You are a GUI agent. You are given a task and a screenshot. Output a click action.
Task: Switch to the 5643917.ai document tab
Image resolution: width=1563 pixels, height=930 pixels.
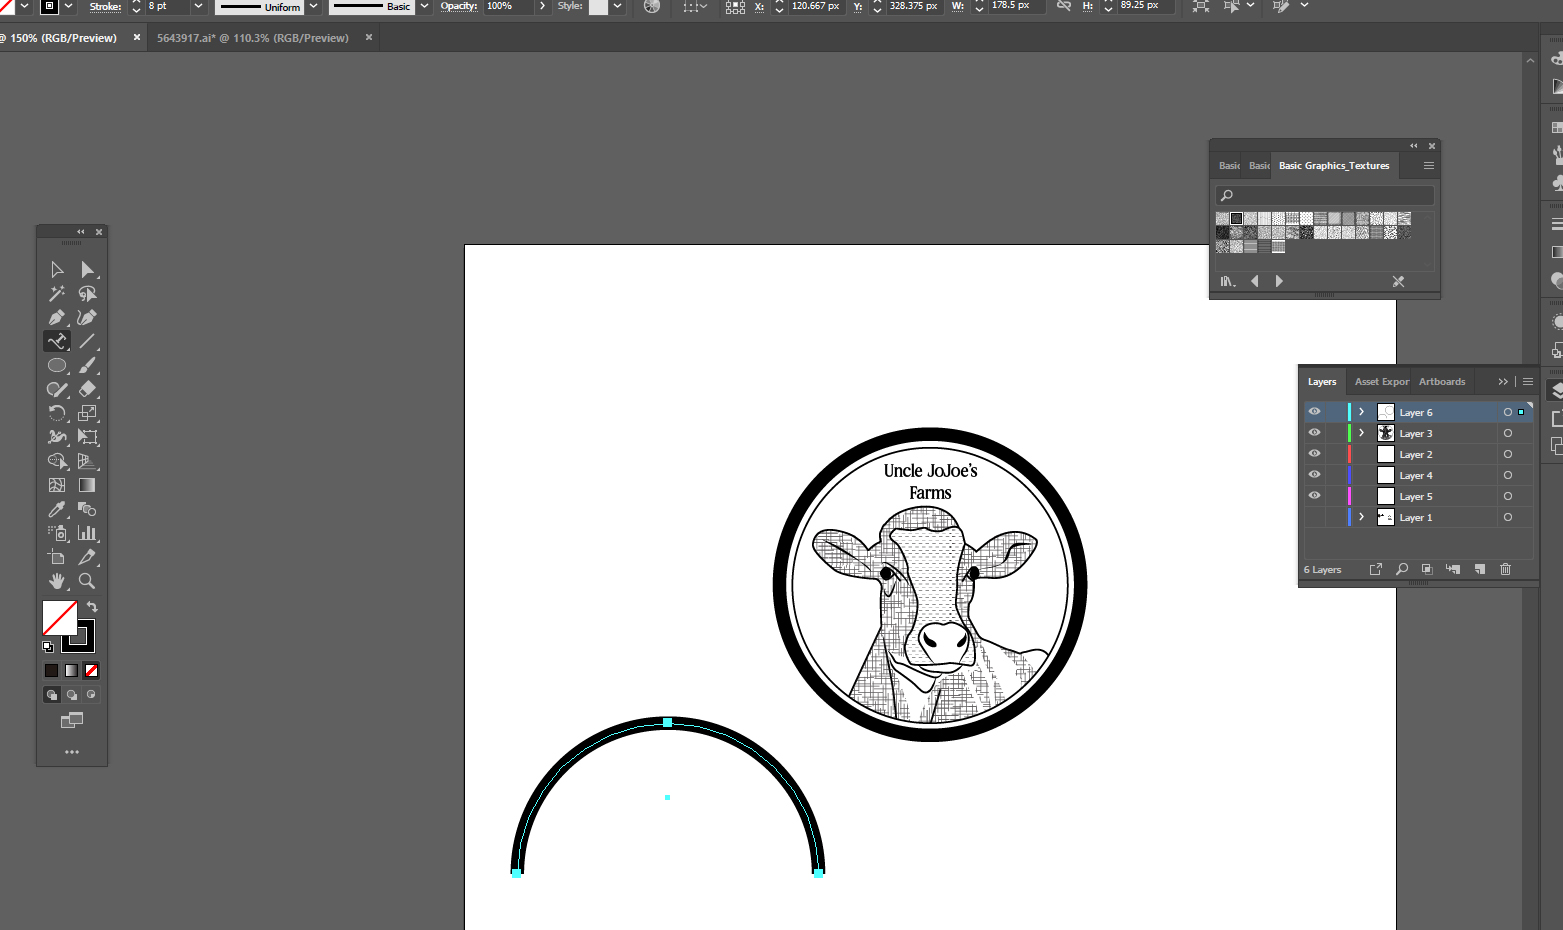pos(253,38)
